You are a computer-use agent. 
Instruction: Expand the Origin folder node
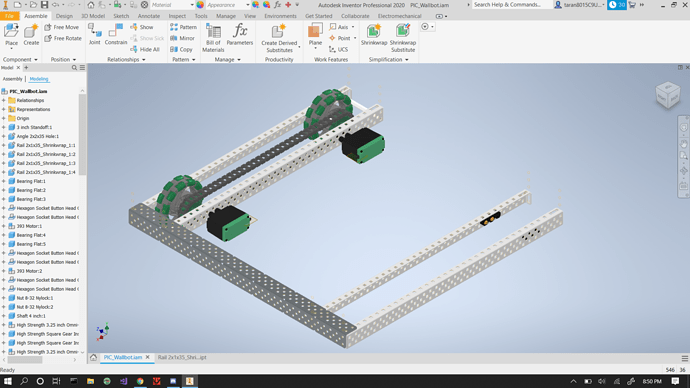click(x=4, y=118)
